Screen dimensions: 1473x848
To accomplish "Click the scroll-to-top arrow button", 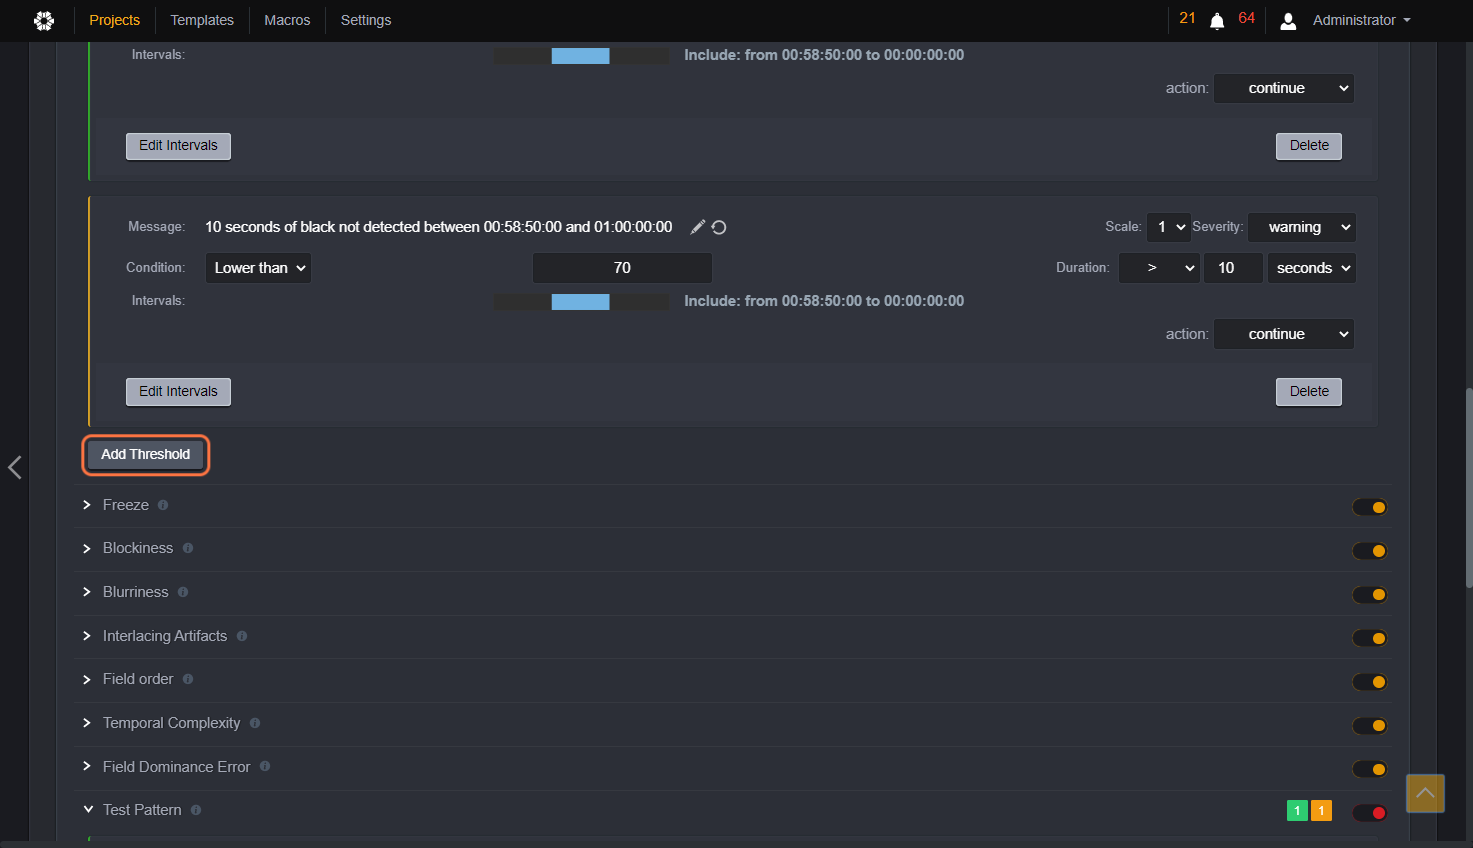I will point(1425,793).
